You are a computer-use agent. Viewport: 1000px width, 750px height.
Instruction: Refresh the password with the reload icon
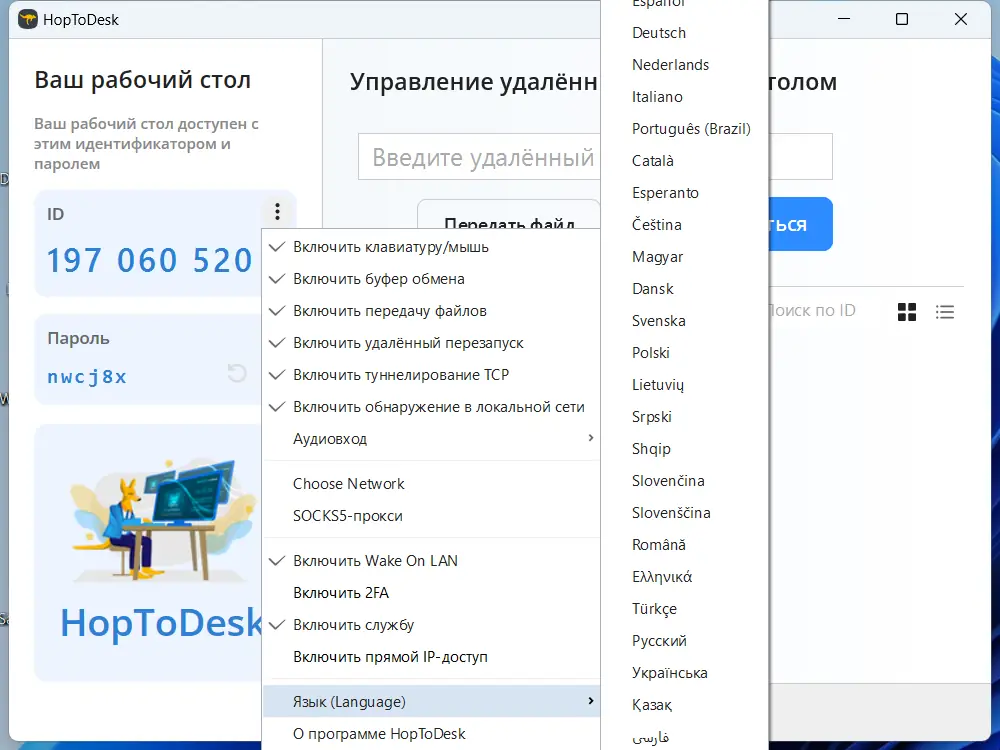[x=237, y=373]
